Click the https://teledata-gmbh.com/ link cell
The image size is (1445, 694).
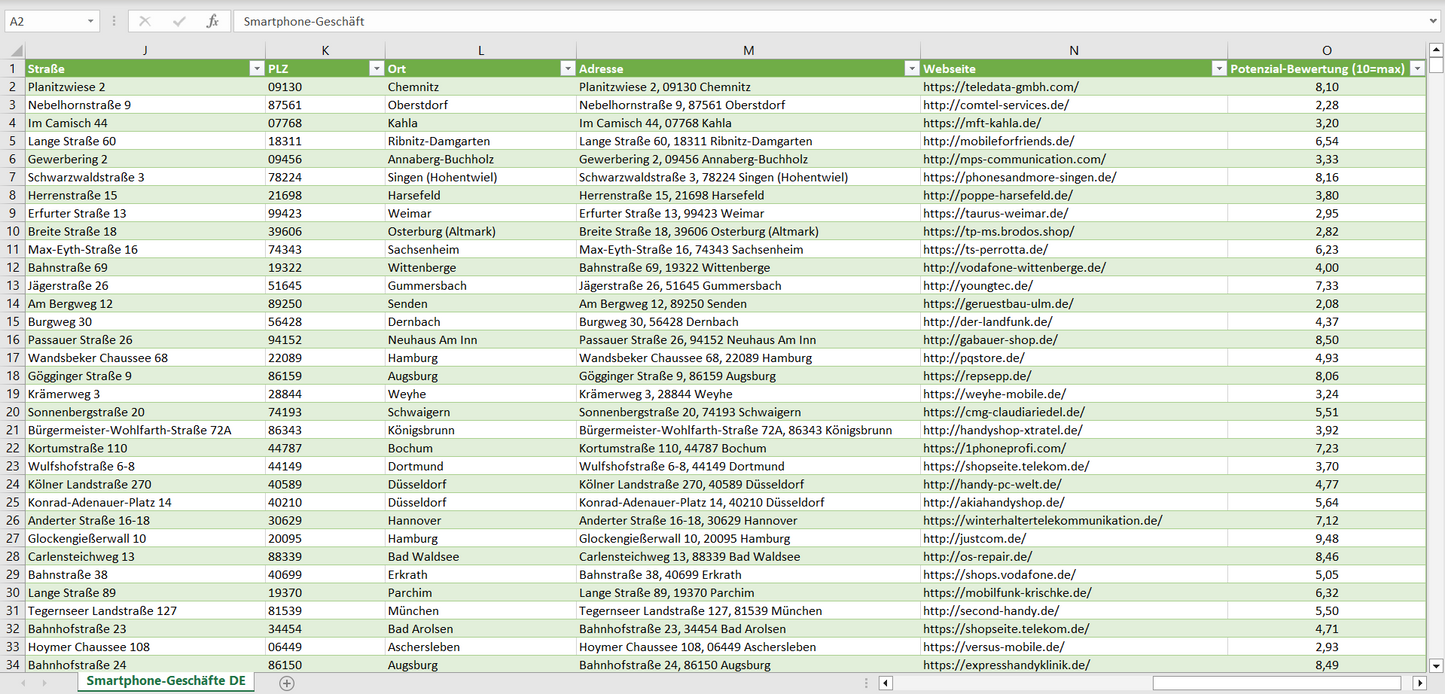(1001, 87)
